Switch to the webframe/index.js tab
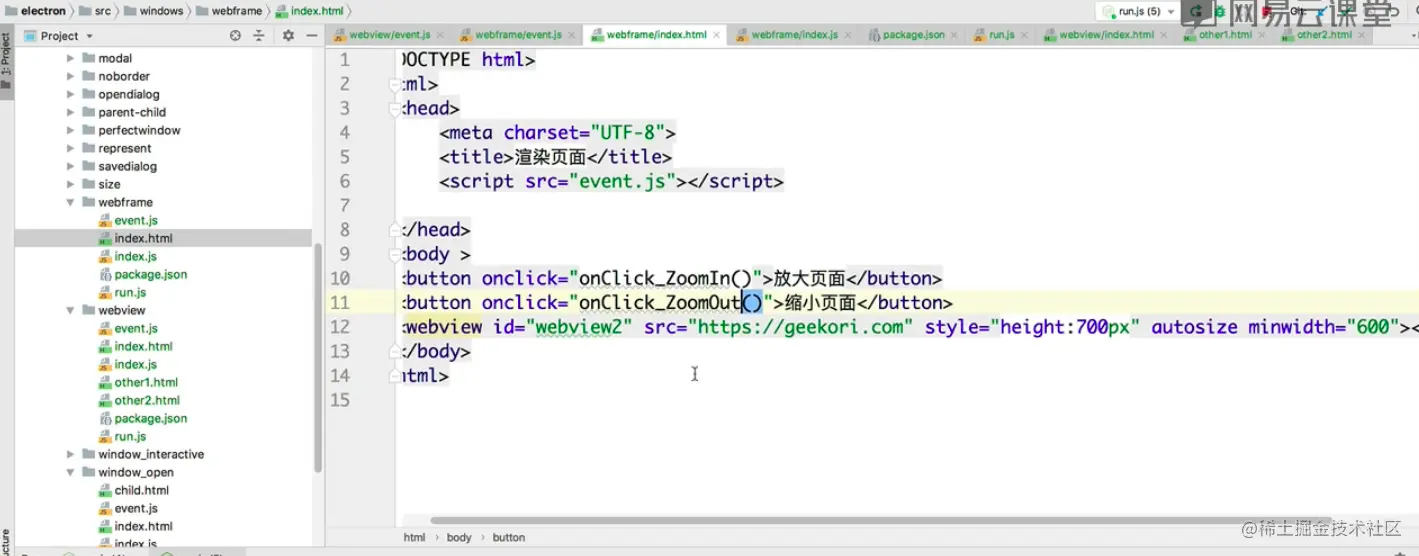The height and width of the screenshot is (556, 1419). click(794, 35)
